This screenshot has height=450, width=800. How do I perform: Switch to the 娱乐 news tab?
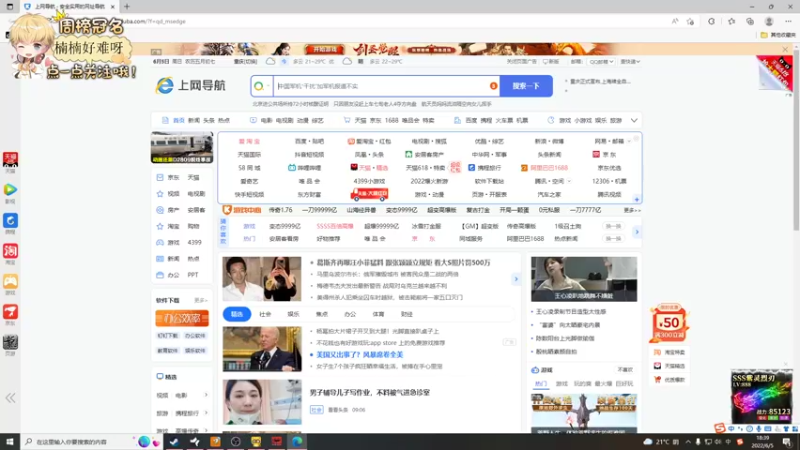(x=293, y=314)
